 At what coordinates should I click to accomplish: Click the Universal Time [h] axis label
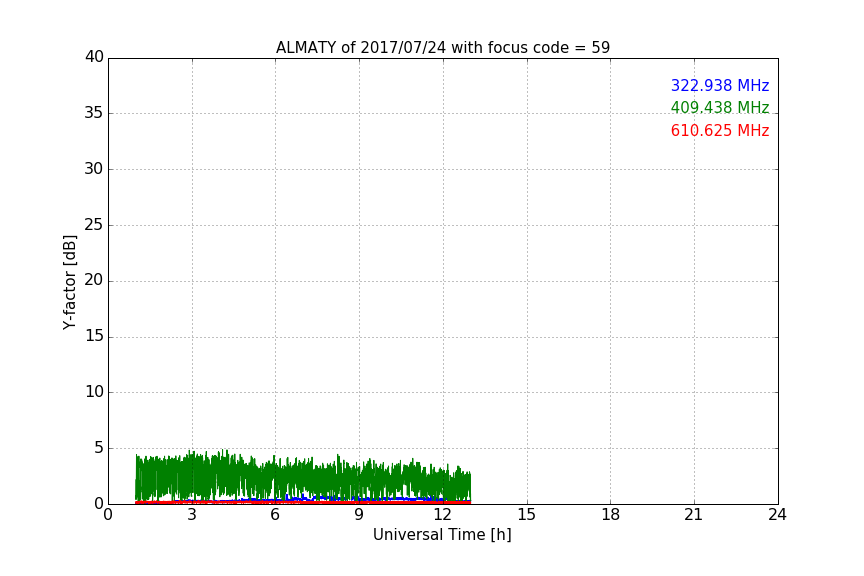pyautogui.click(x=442, y=535)
